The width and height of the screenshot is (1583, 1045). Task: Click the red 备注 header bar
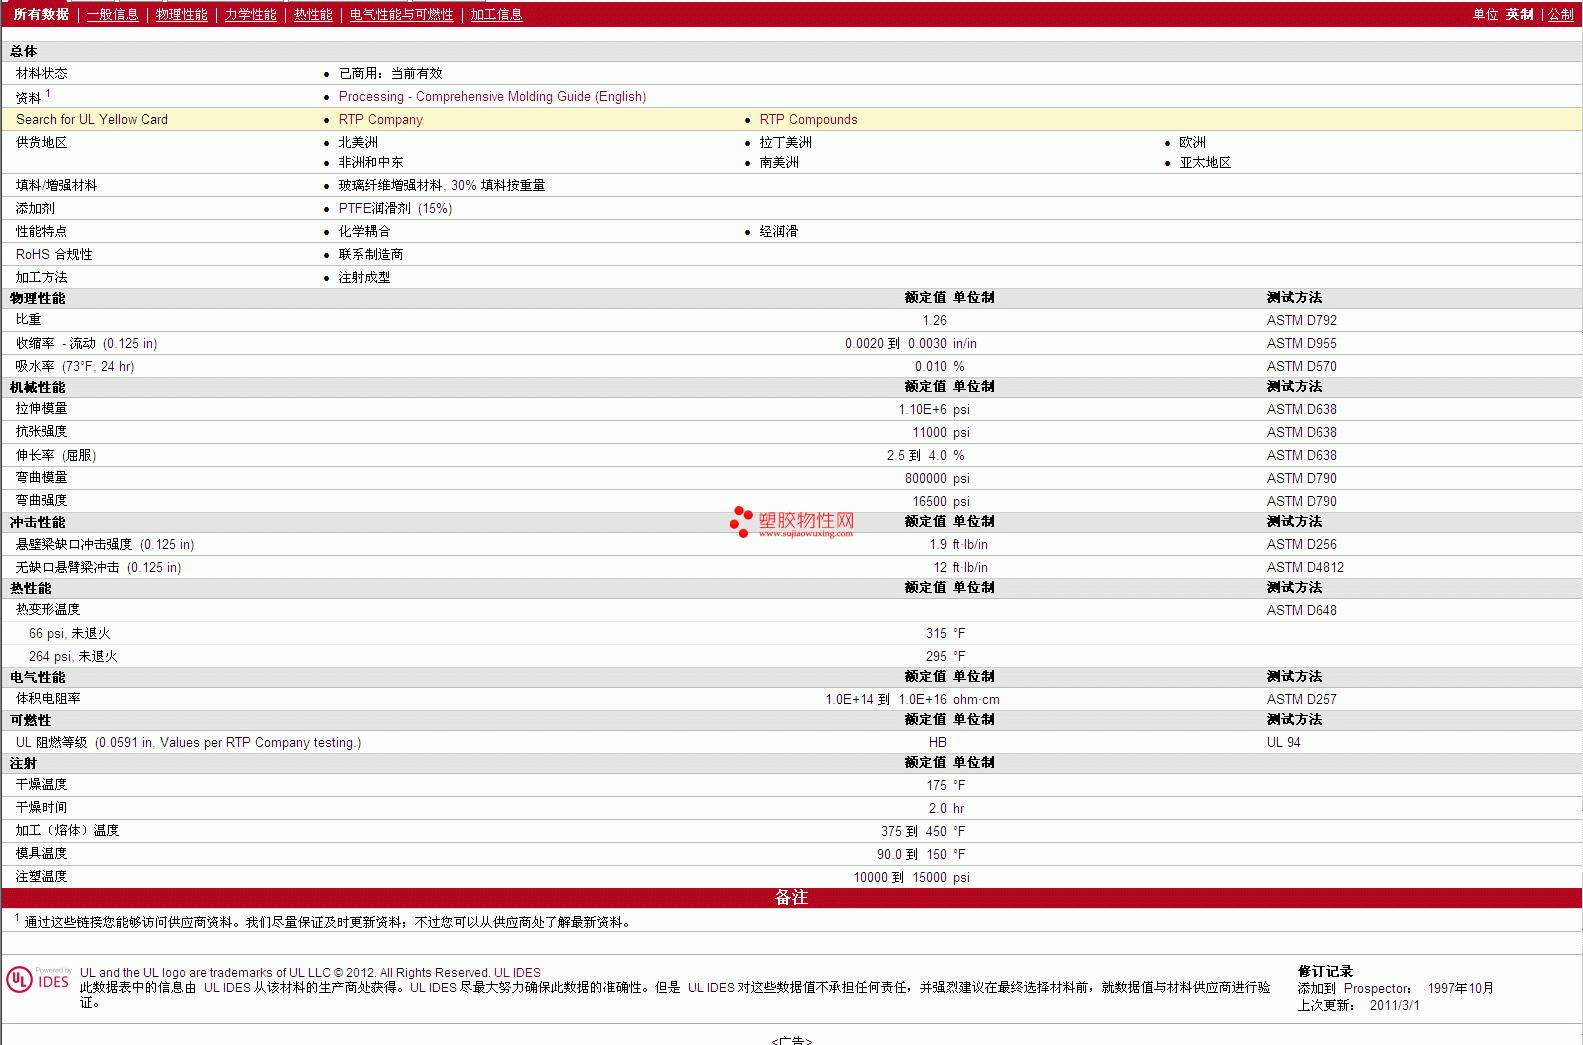791,897
